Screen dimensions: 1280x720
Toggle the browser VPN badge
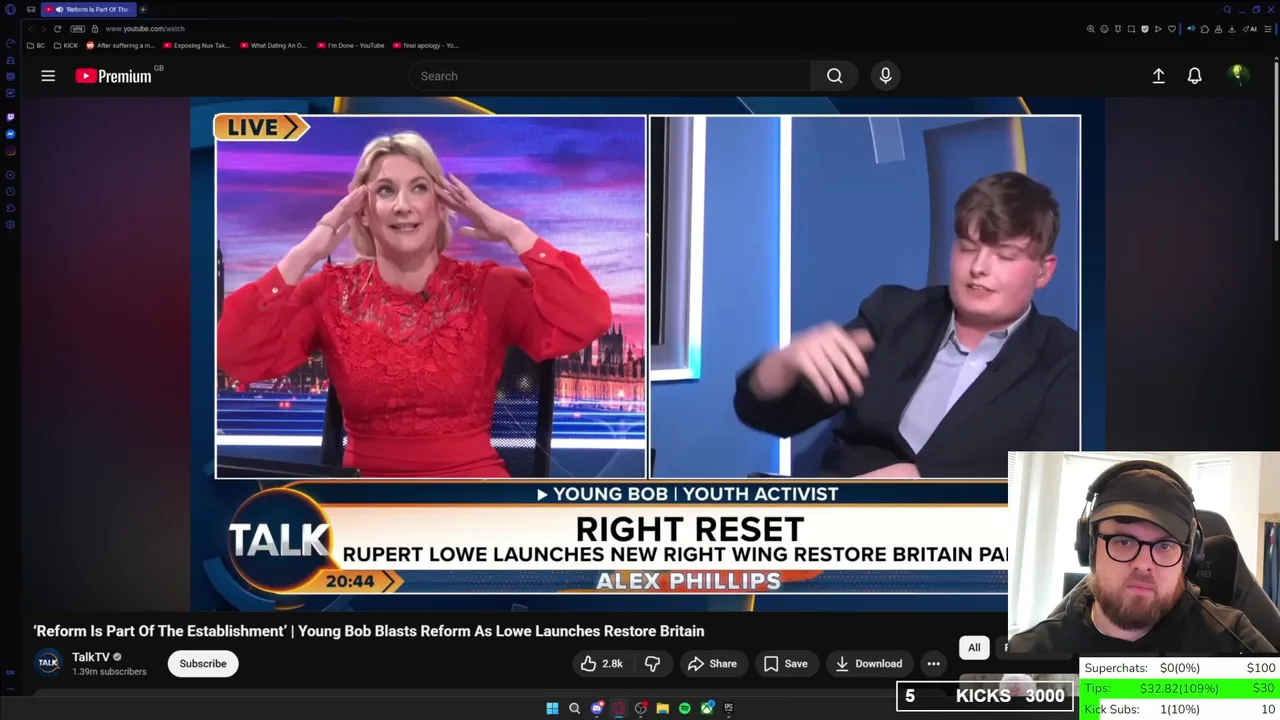(78, 29)
